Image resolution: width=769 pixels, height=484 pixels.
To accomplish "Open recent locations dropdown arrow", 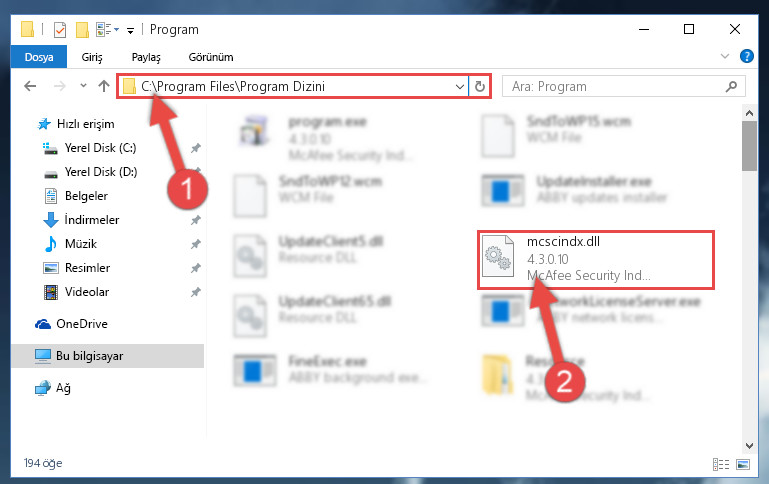I will pos(83,86).
